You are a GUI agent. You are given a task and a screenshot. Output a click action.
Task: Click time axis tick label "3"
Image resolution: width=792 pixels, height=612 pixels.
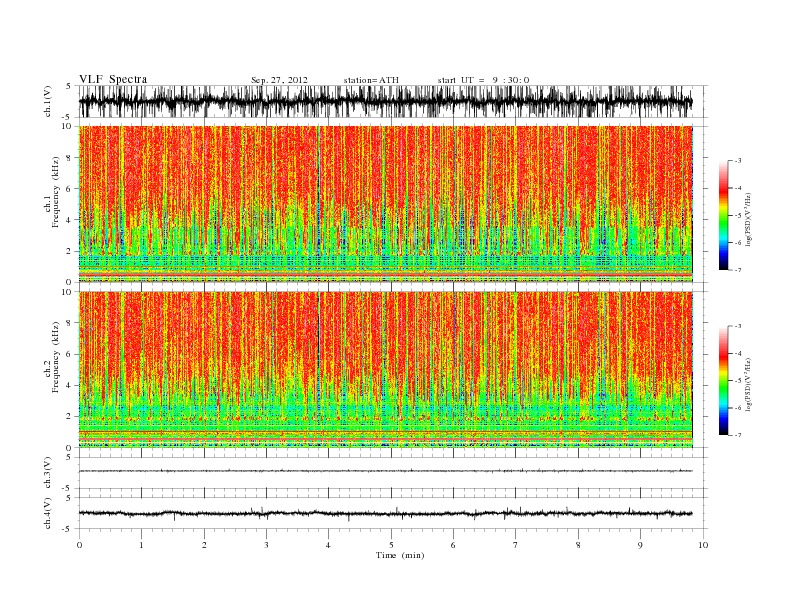click(266, 545)
